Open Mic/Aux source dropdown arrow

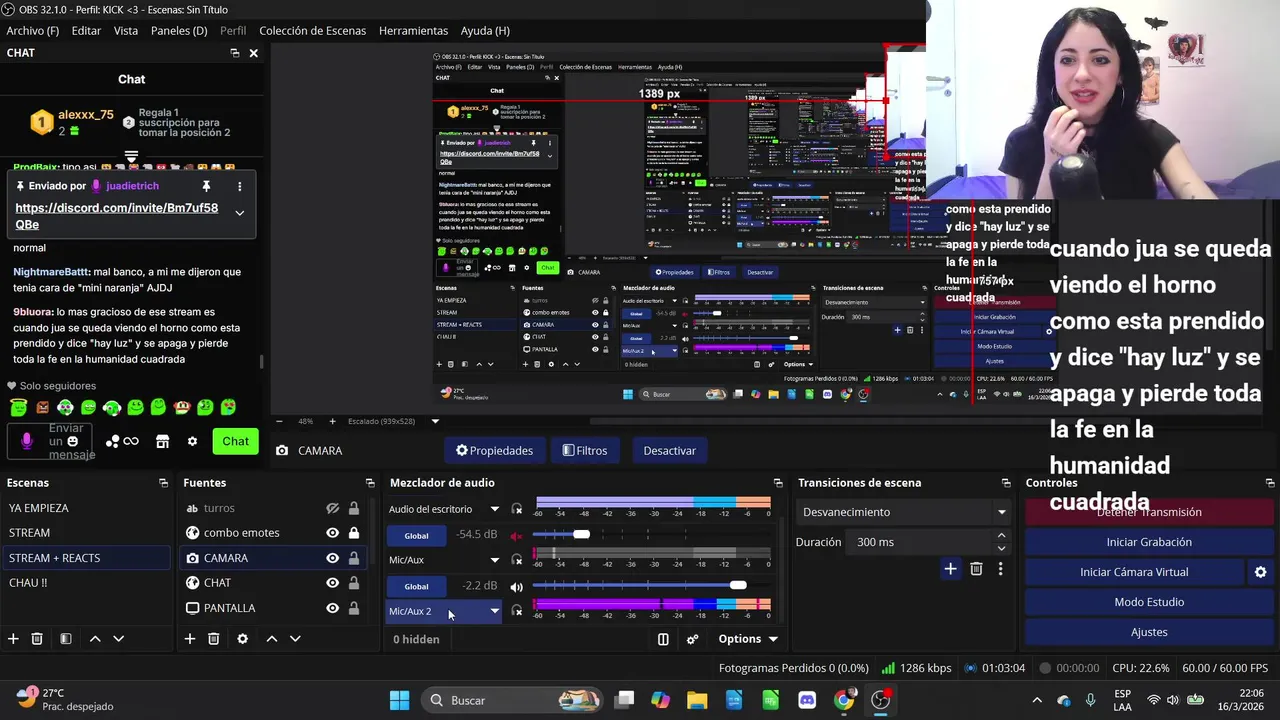click(x=494, y=560)
